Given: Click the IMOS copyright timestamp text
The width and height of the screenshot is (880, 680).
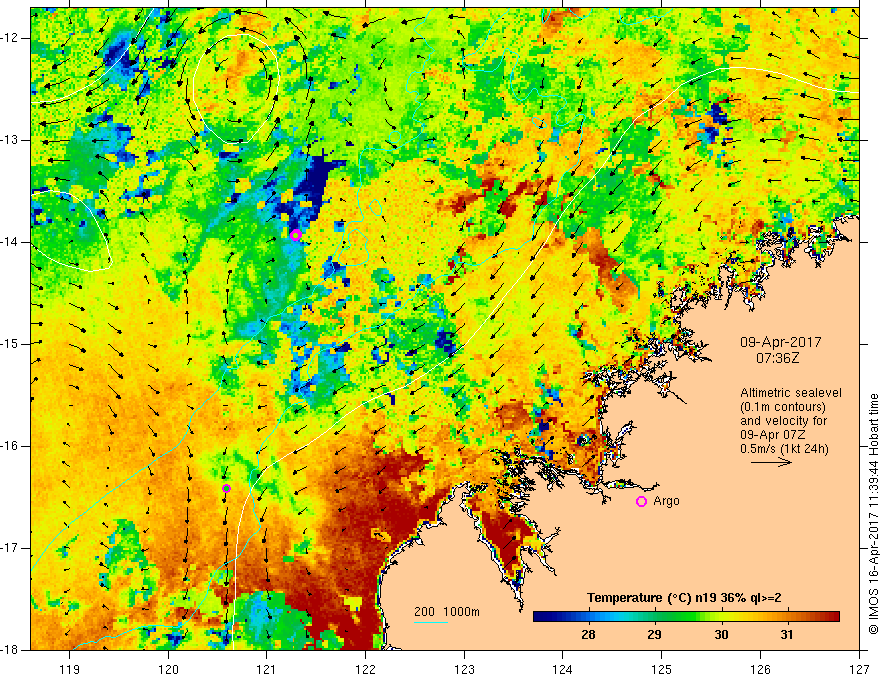Looking at the screenshot, I should 873,514.
